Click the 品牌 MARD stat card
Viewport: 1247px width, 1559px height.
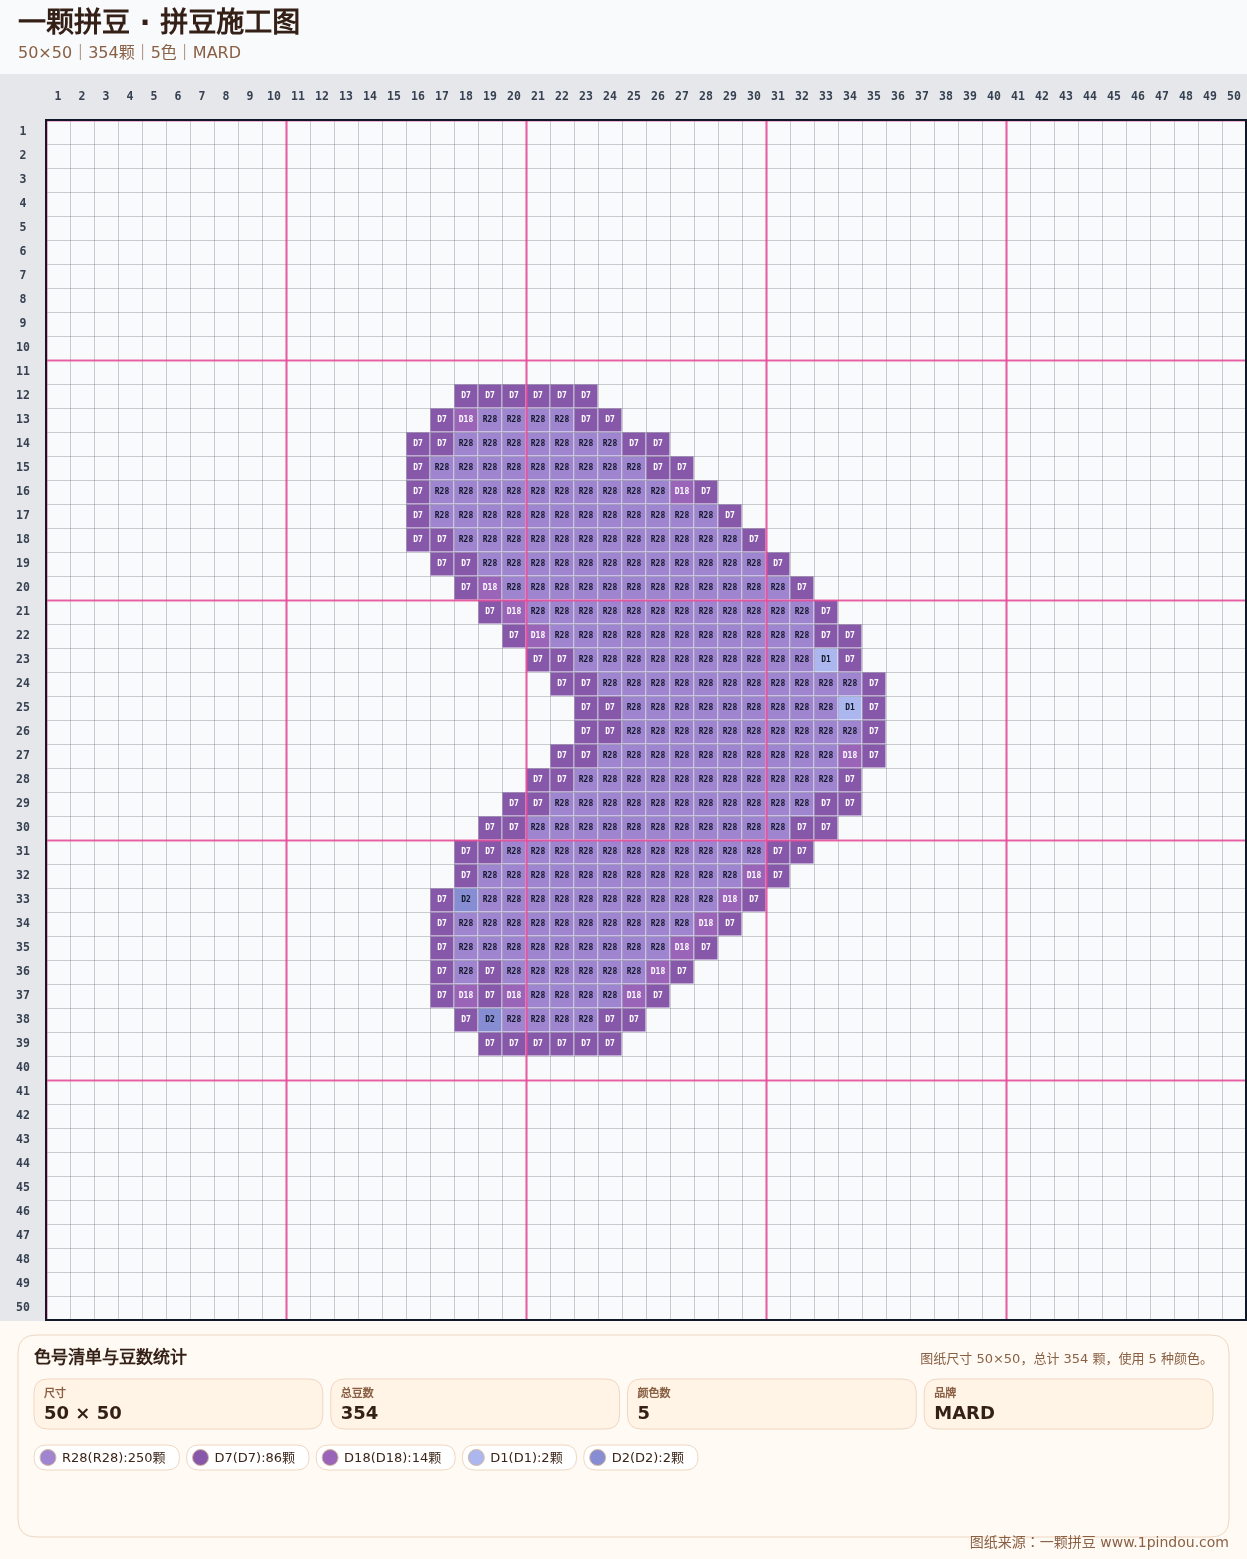pos(1068,1404)
